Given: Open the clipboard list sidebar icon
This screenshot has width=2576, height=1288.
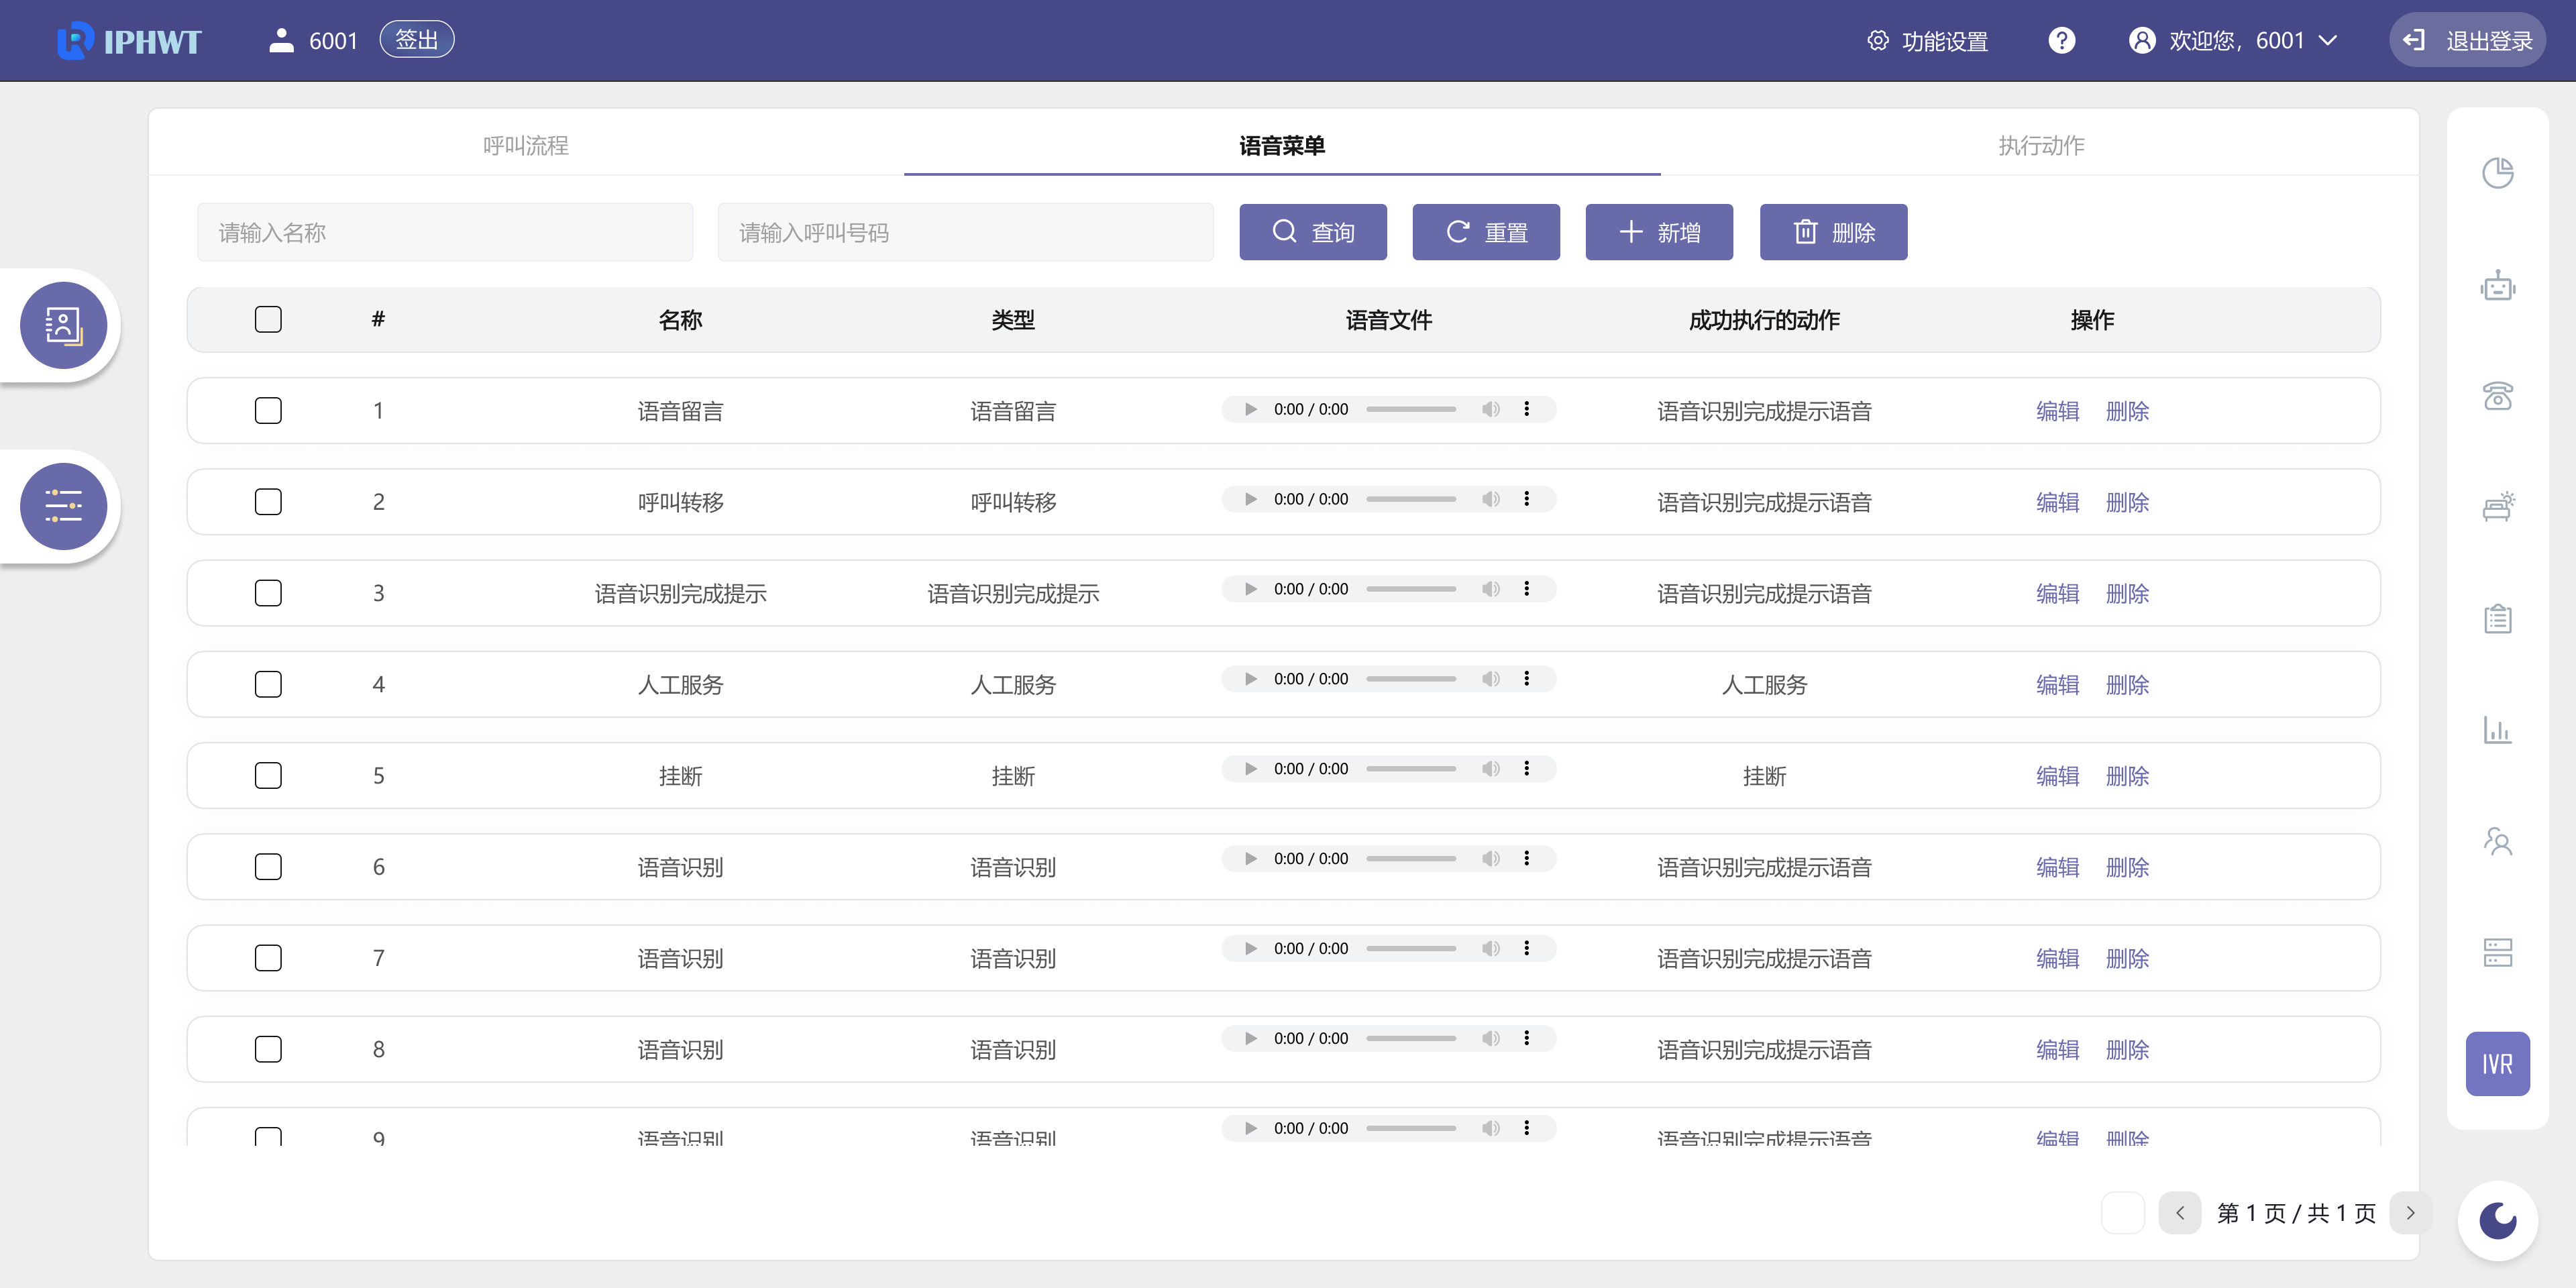Looking at the screenshot, I should (x=2497, y=618).
